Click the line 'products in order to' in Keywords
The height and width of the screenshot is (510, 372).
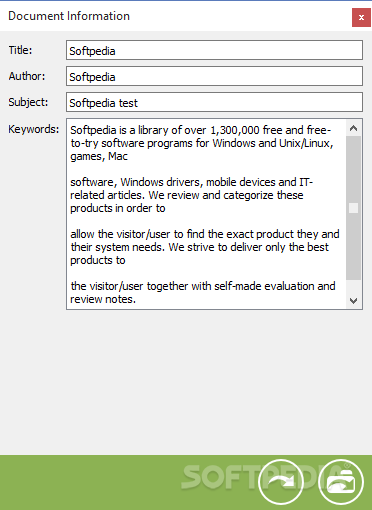pyautogui.click(x=118, y=208)
